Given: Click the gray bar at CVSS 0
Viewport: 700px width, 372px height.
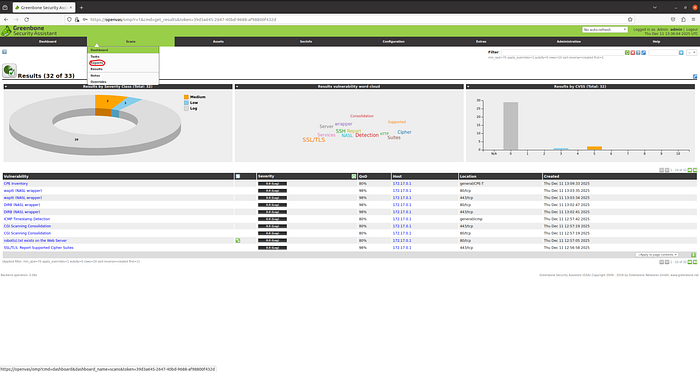Looking at the screenshot, I should click(511, 126).
